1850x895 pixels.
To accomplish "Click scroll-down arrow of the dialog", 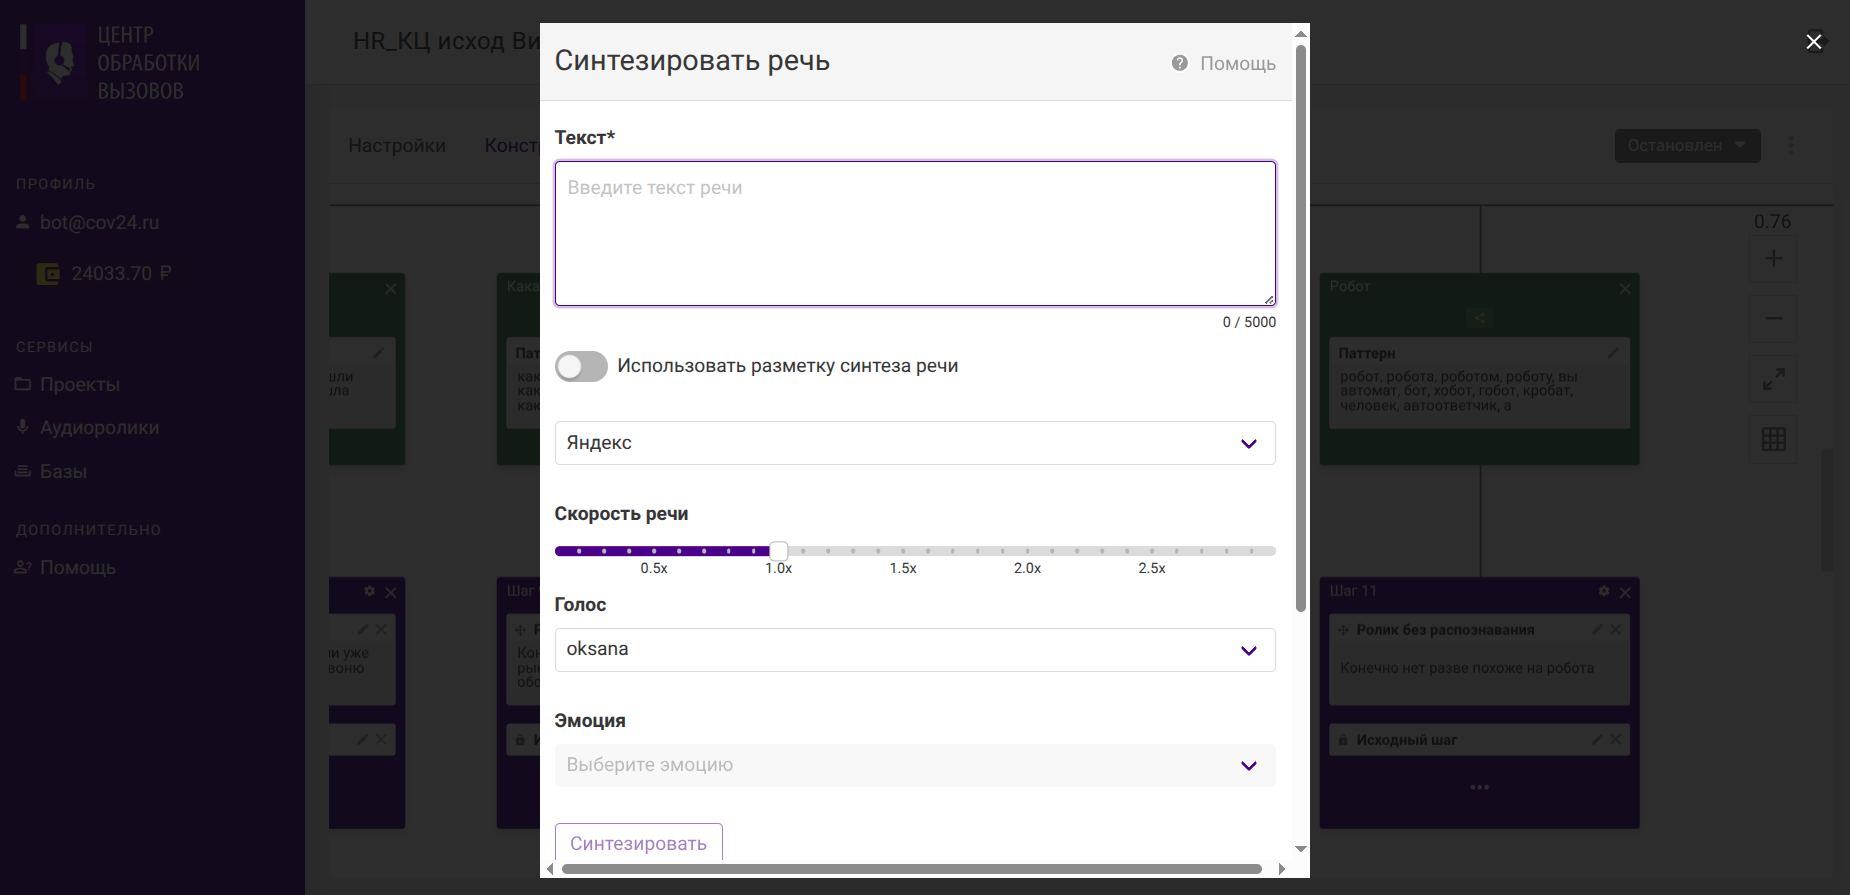I will 1301,849.
